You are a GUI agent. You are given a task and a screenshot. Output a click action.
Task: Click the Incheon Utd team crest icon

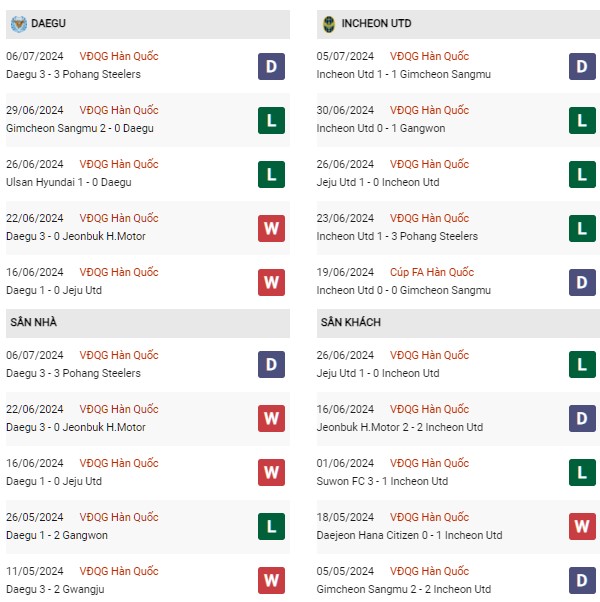coord(329,24)
